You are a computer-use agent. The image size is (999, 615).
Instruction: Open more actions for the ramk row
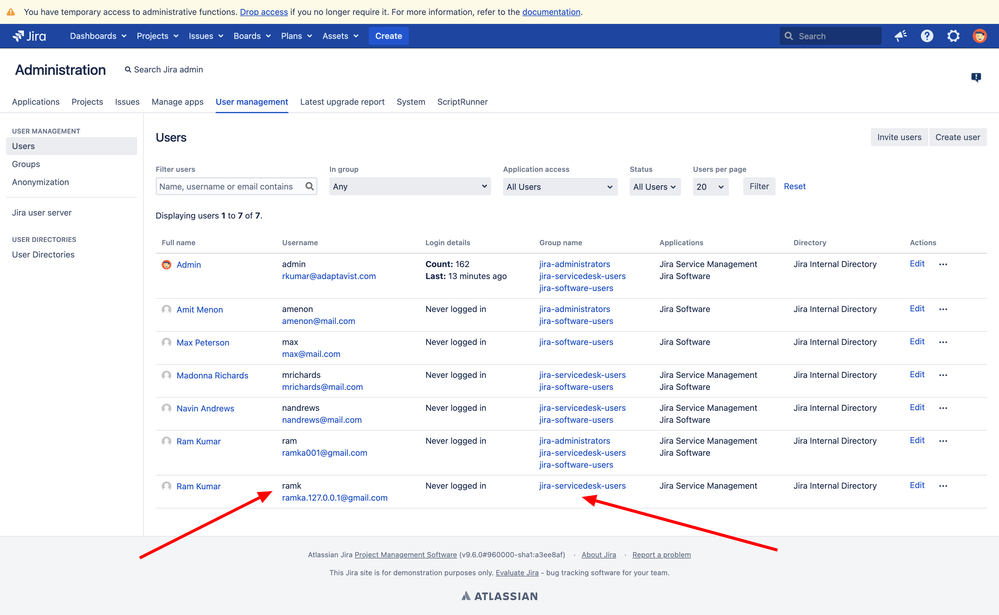[x=943, y=486]
